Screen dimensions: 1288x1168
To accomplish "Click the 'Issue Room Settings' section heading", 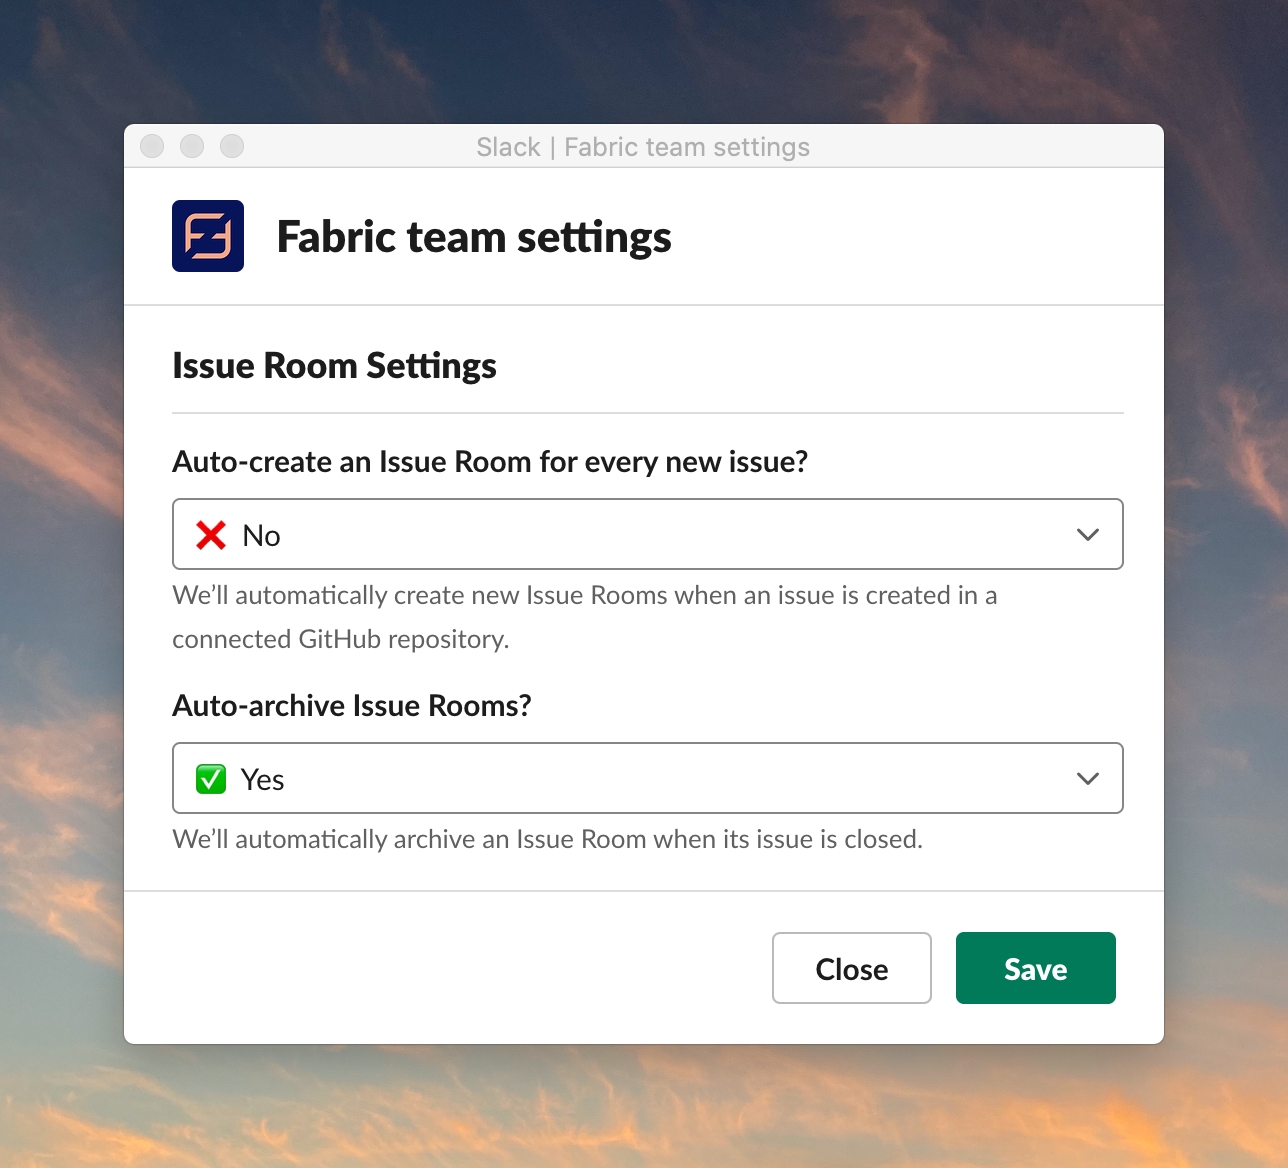I will pos(334,366).
